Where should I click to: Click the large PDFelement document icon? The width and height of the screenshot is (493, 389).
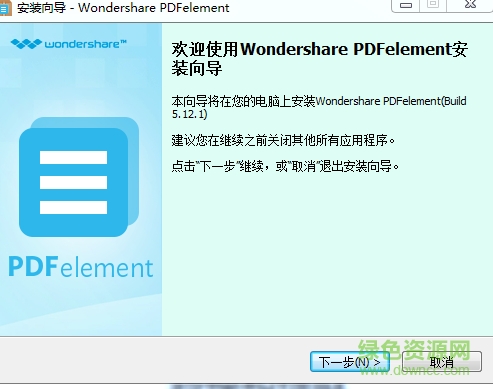pos(79,177)
